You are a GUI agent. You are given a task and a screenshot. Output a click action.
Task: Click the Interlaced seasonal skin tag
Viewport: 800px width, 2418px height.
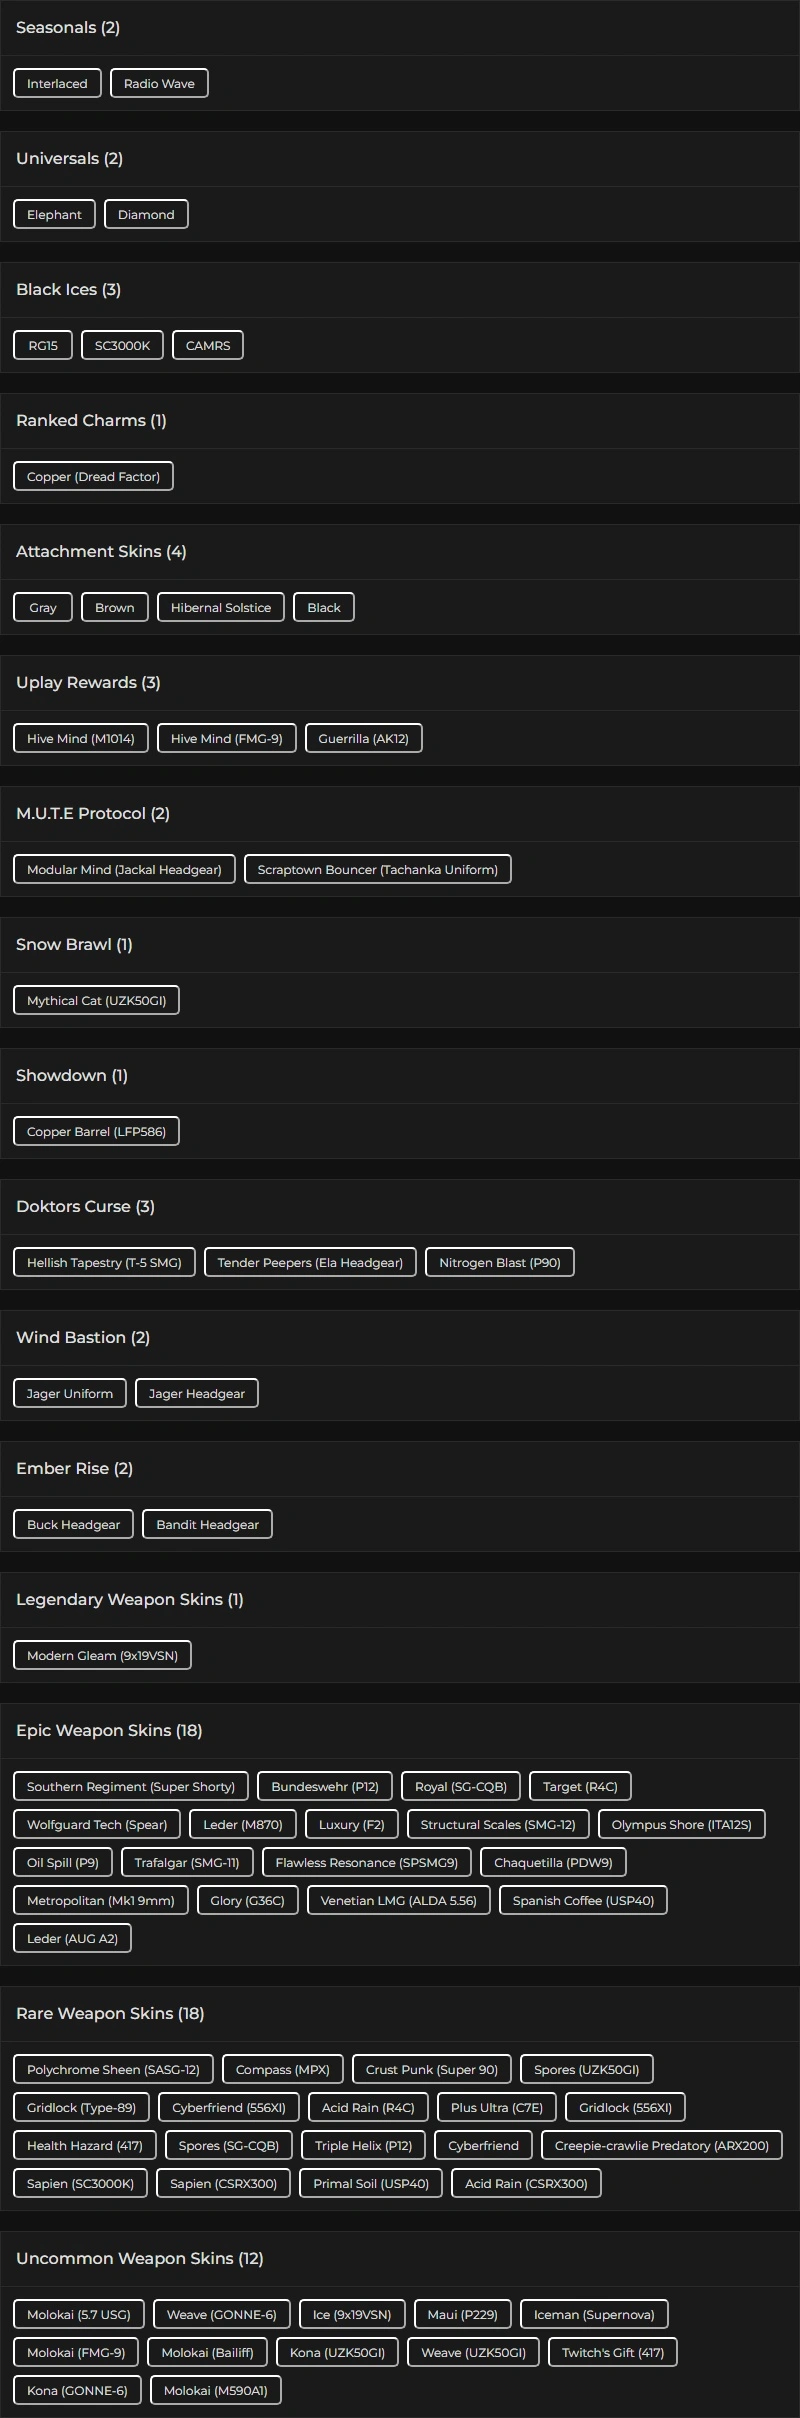pos(57,84)
